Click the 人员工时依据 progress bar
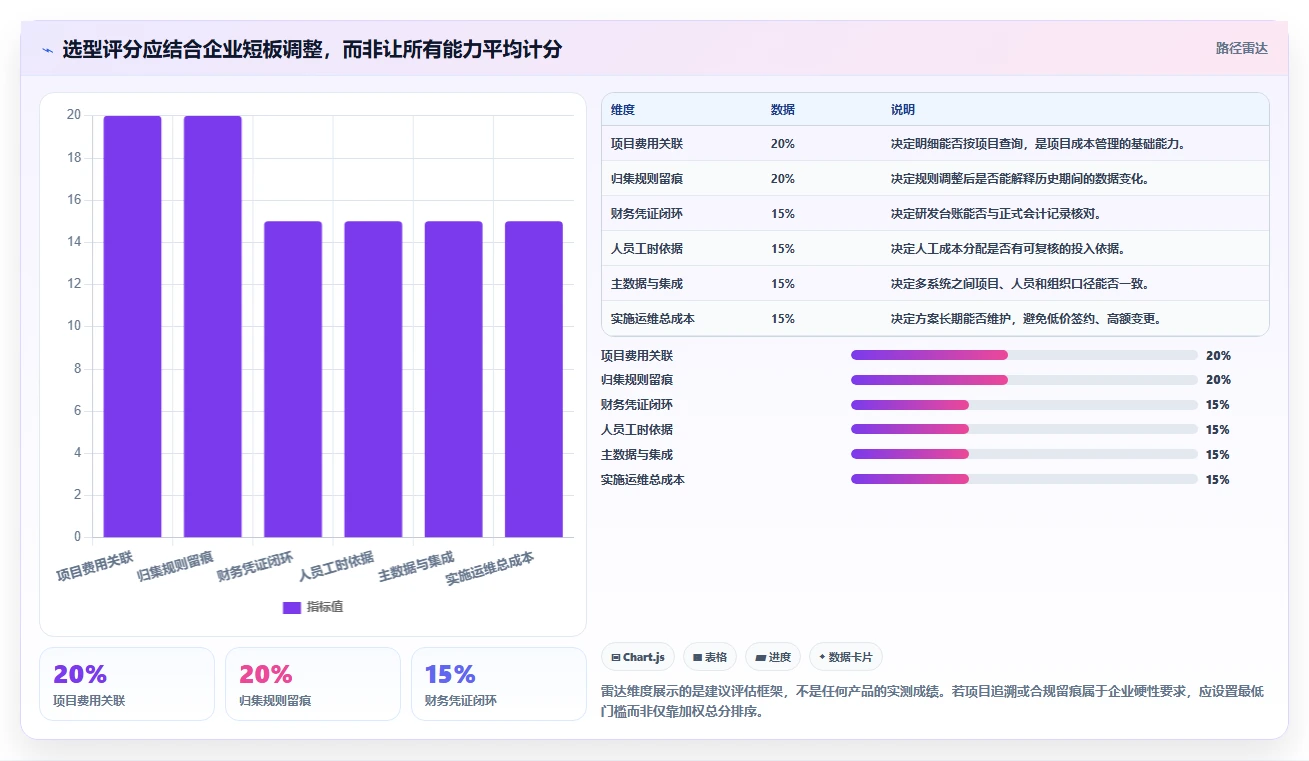Viewport: 1309px width, 761px height. (x=1024, y=430)
